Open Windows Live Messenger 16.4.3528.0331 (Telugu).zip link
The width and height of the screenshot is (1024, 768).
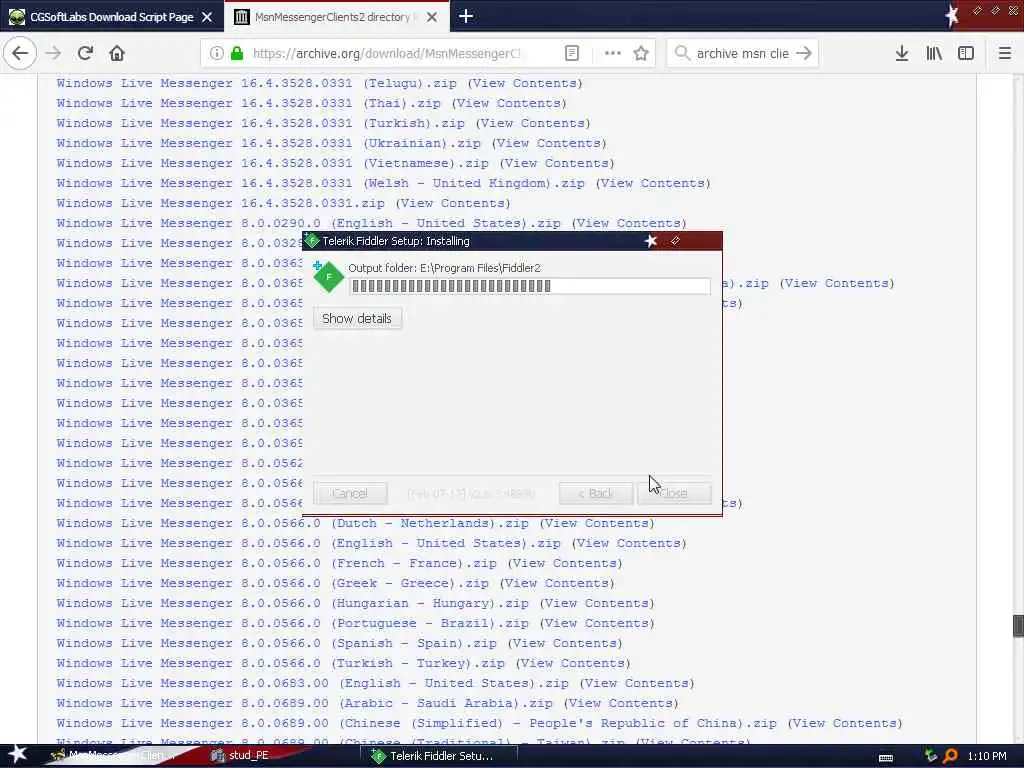tap(257, 83)
